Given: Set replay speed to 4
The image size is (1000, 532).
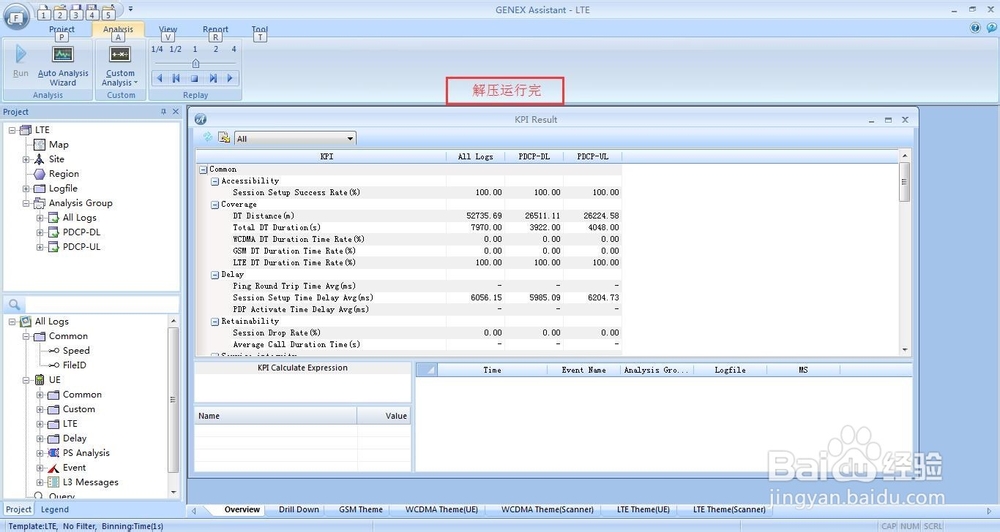Looking at the screenshot, I should tap(234, 49).
